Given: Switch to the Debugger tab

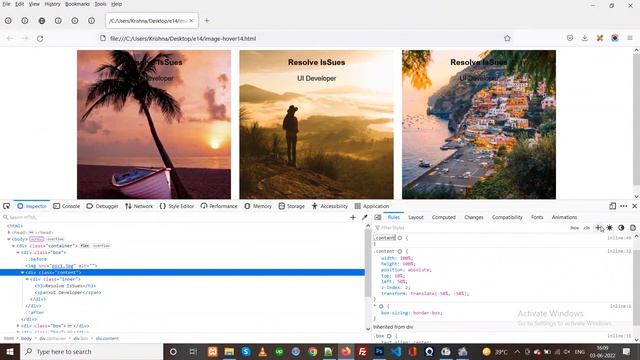Looking at the screenshot, I should pos(102,206).
